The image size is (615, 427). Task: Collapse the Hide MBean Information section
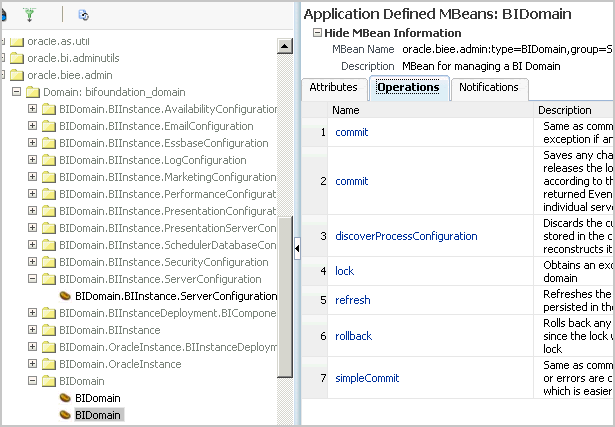[318, 33]
